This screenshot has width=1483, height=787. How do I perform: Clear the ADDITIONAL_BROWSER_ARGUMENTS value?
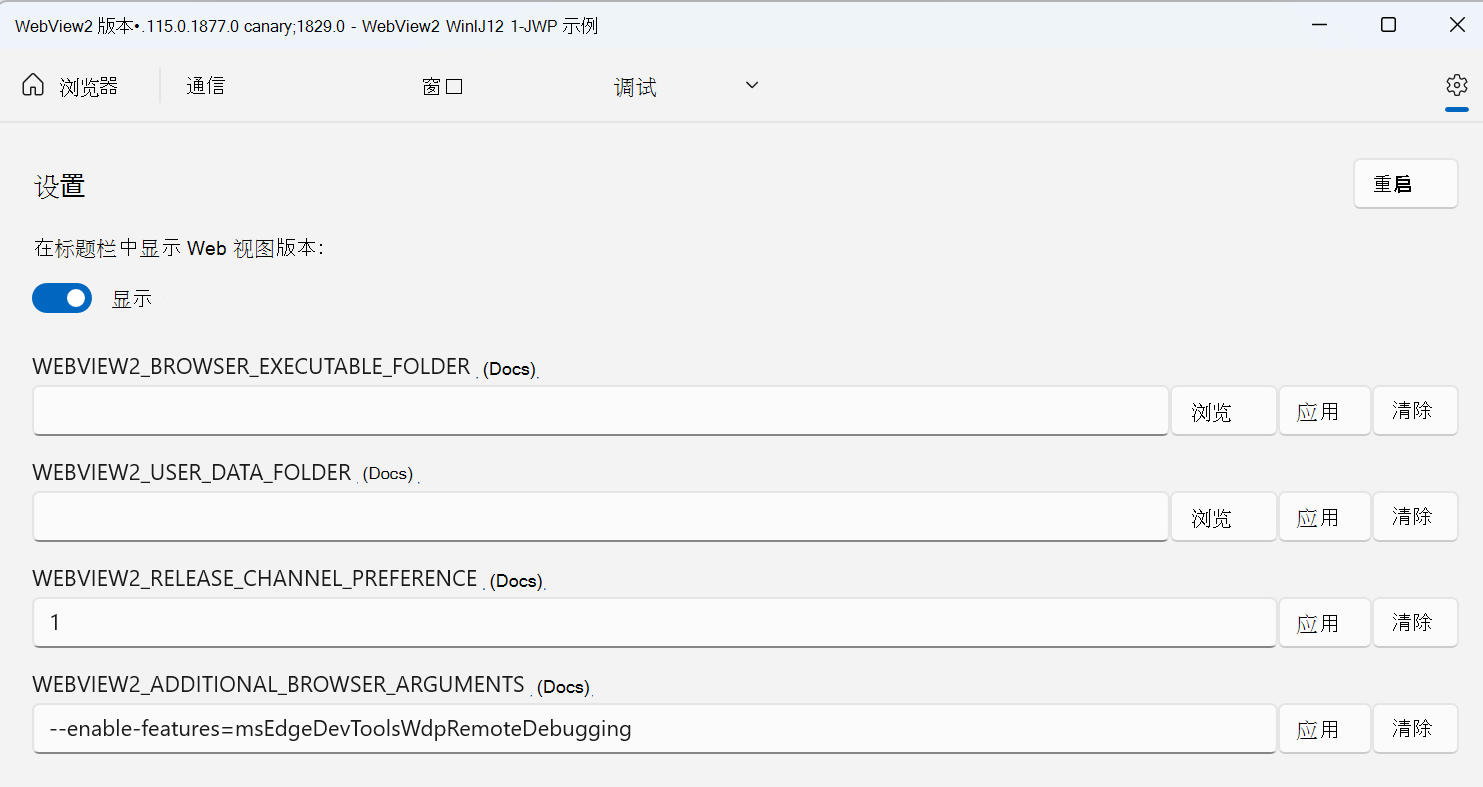click(1415, 729)
